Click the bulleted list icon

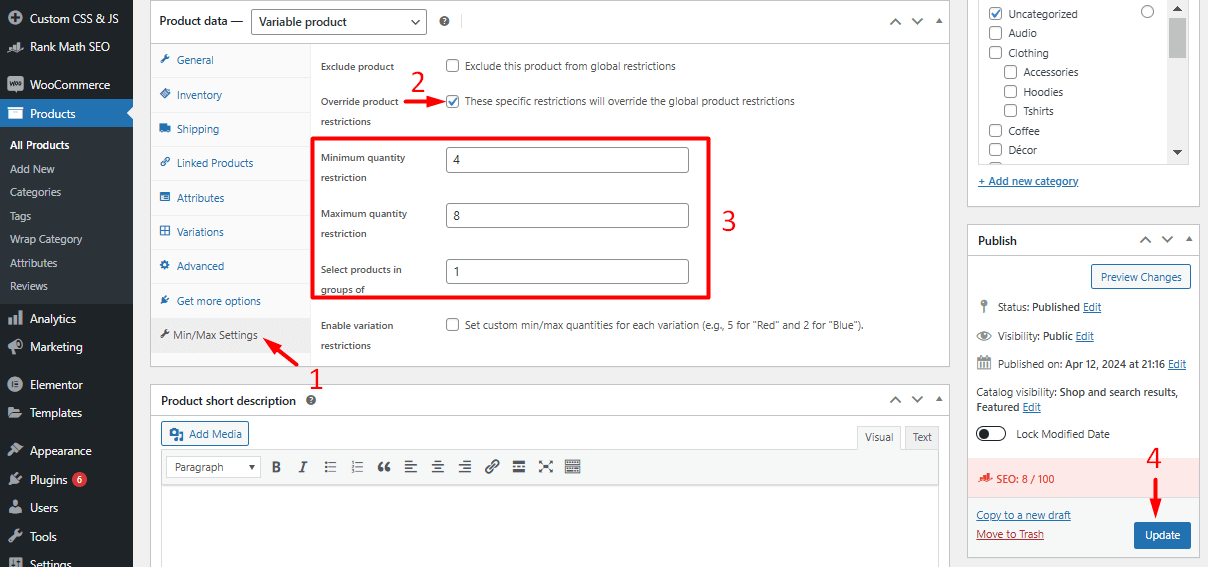click(330, 467)
